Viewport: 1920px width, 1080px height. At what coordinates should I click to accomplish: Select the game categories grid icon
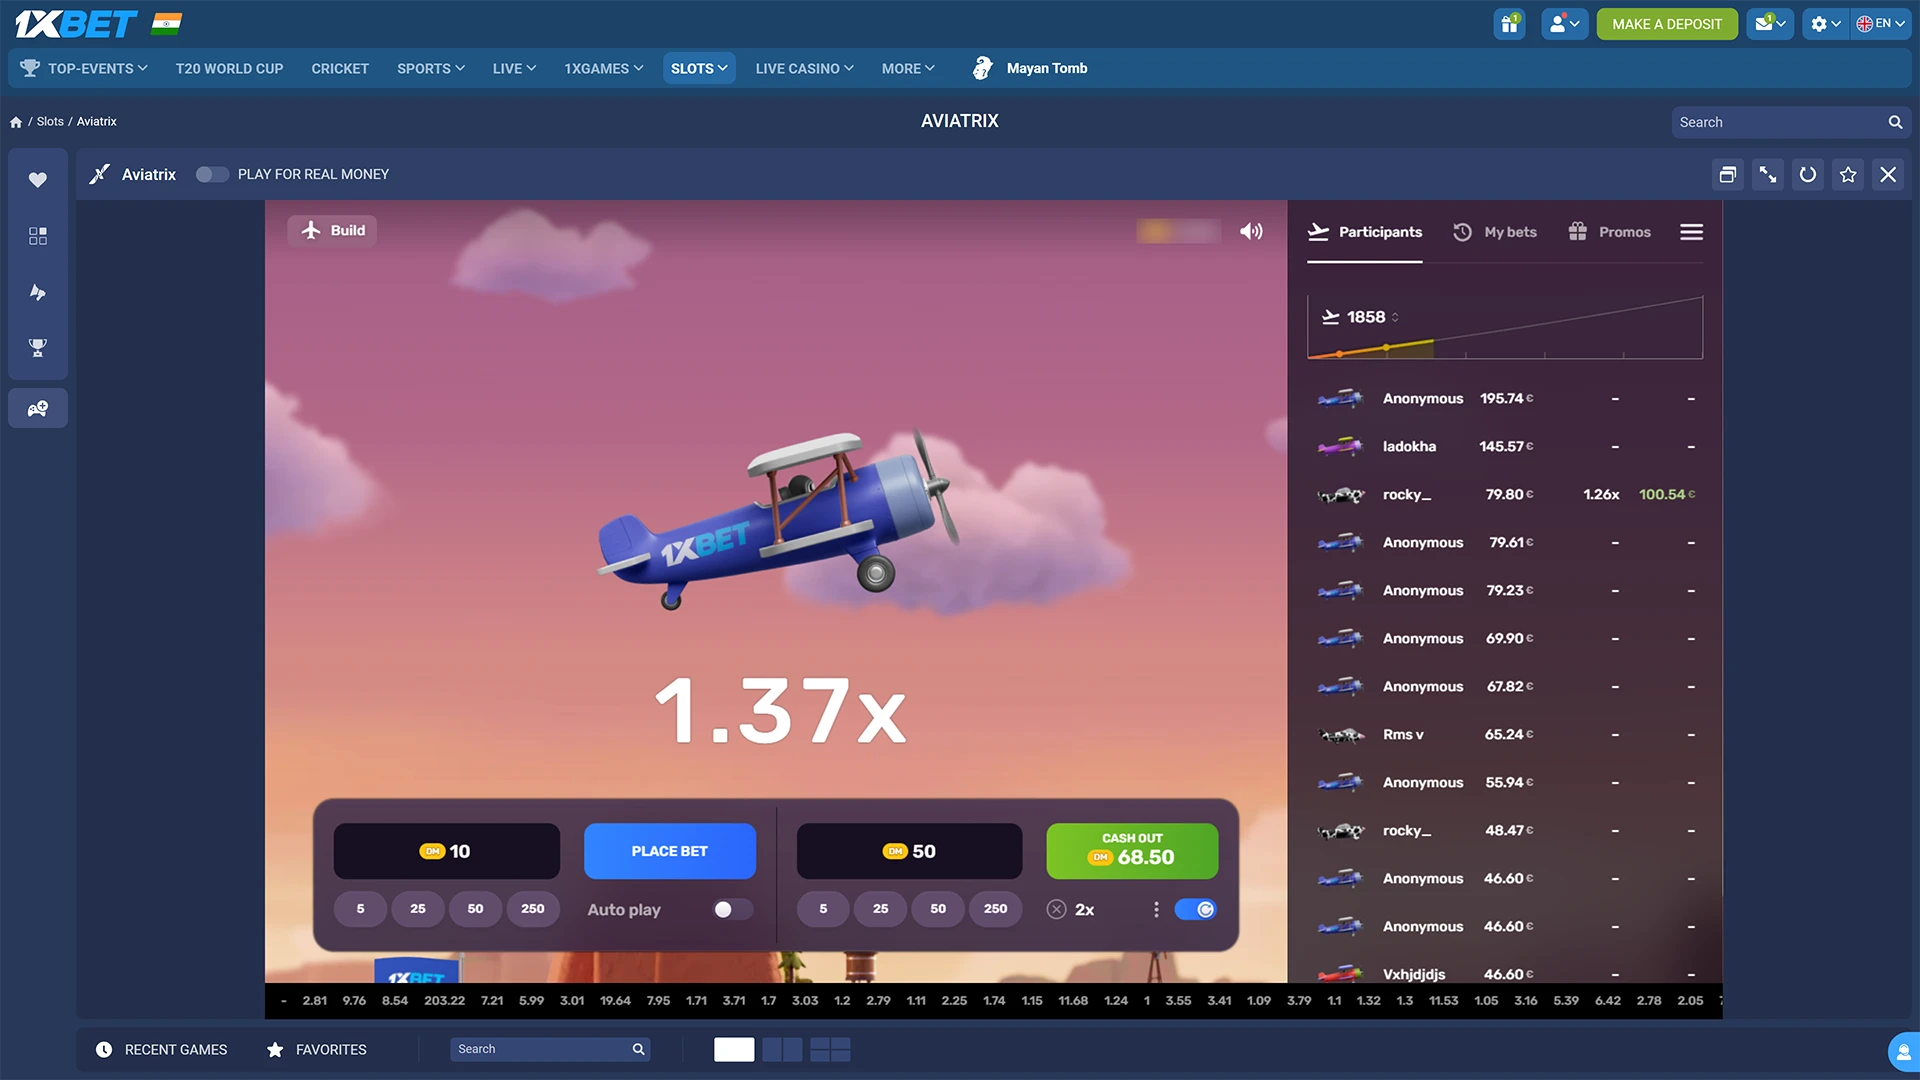tap(37, 236)
